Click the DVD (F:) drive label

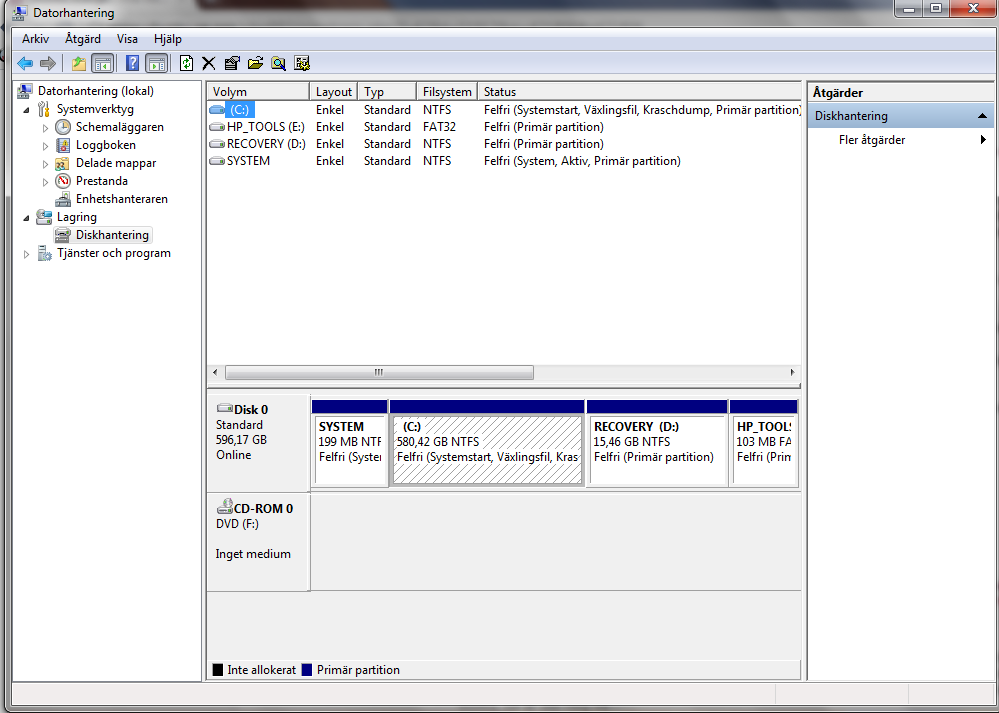(x=237, y=524)
